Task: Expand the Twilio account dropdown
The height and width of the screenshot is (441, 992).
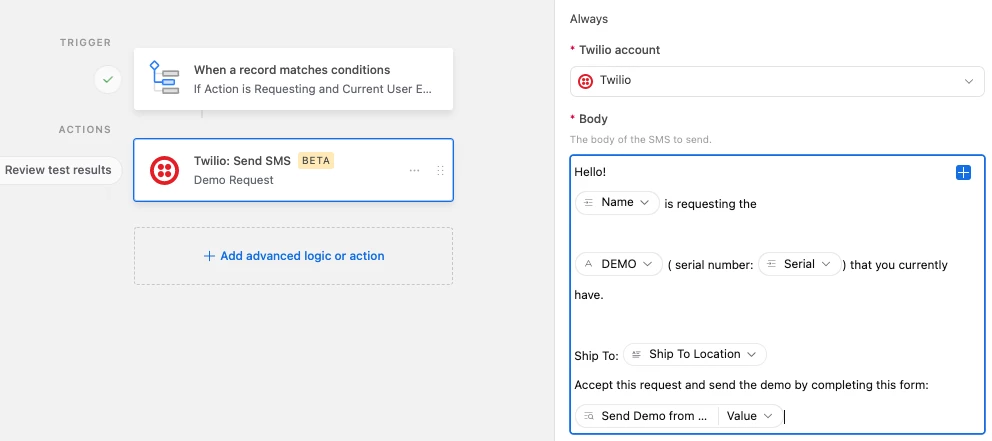Action: (x=968, y=81)
